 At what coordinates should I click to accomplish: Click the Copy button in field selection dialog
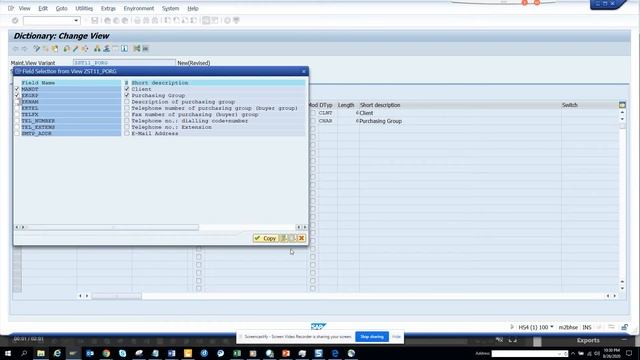click(266, 238)
